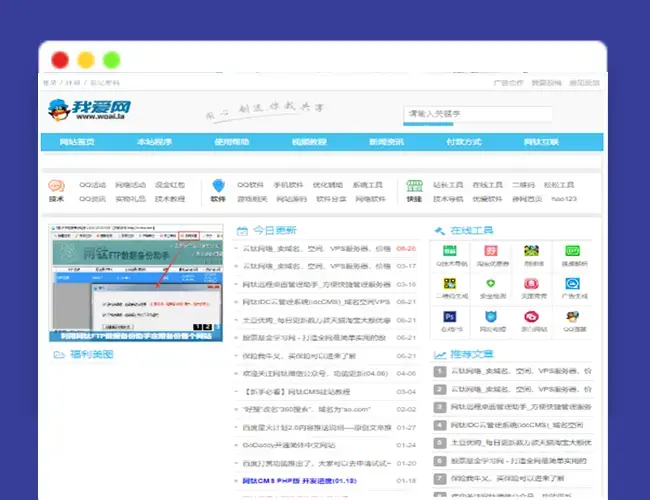
Task: Open 视频教程 in the navigation bar
Action: 309,142
